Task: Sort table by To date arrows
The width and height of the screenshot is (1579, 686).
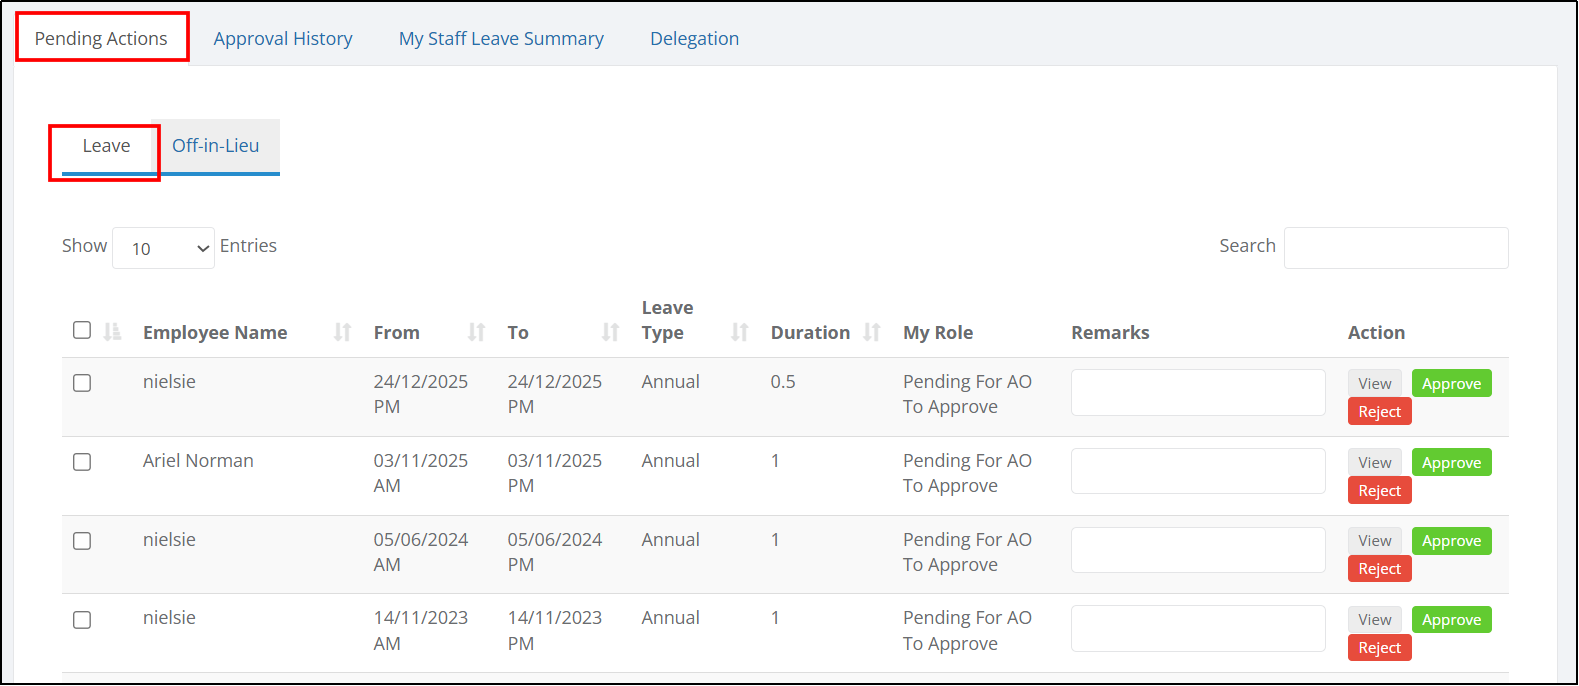Action: point(610,332)
